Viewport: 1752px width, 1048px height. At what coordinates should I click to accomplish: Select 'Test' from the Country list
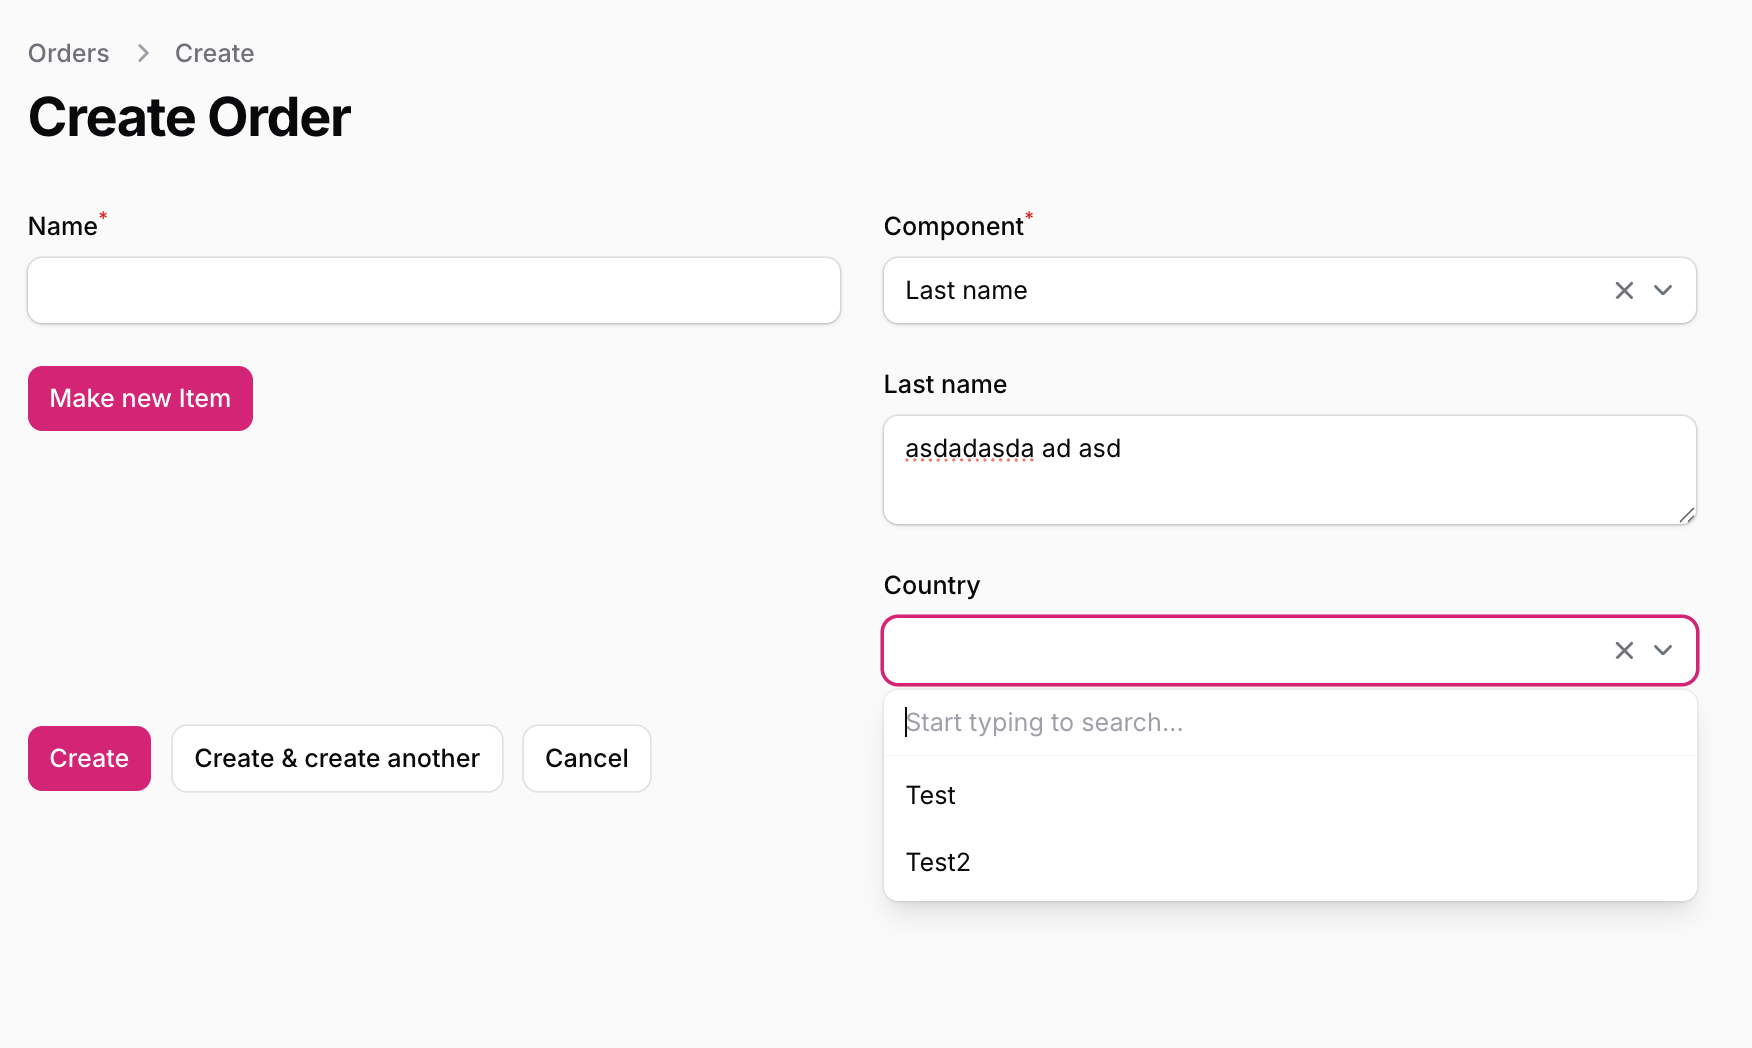point(931,795)
